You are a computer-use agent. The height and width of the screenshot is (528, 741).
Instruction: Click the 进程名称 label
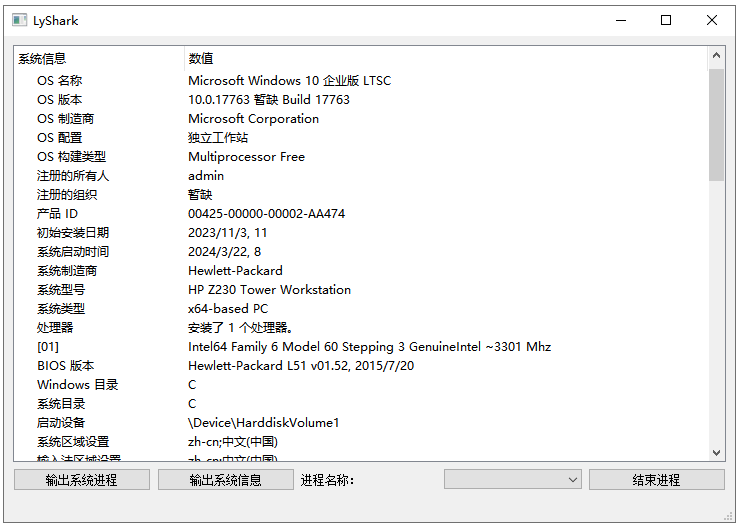(x=327, y=480)
